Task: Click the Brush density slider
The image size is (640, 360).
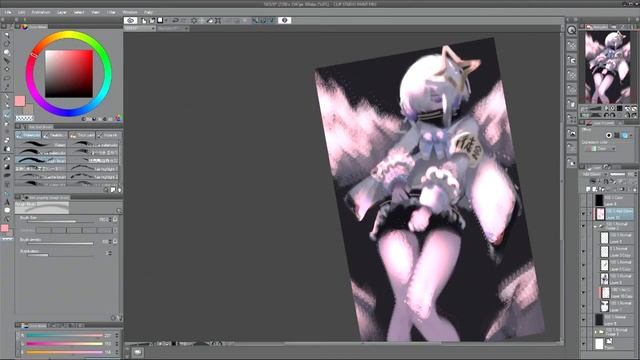Action: point(61,243)
